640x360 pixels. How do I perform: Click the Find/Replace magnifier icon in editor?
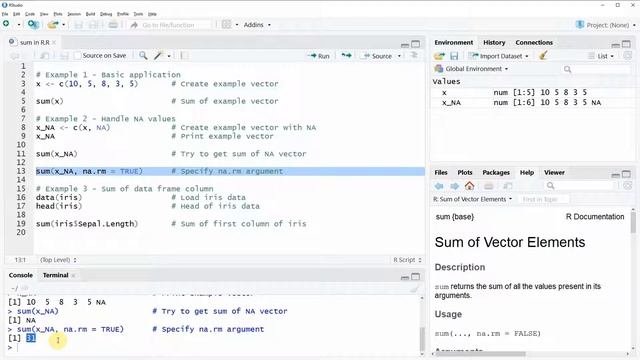(143, 56)
